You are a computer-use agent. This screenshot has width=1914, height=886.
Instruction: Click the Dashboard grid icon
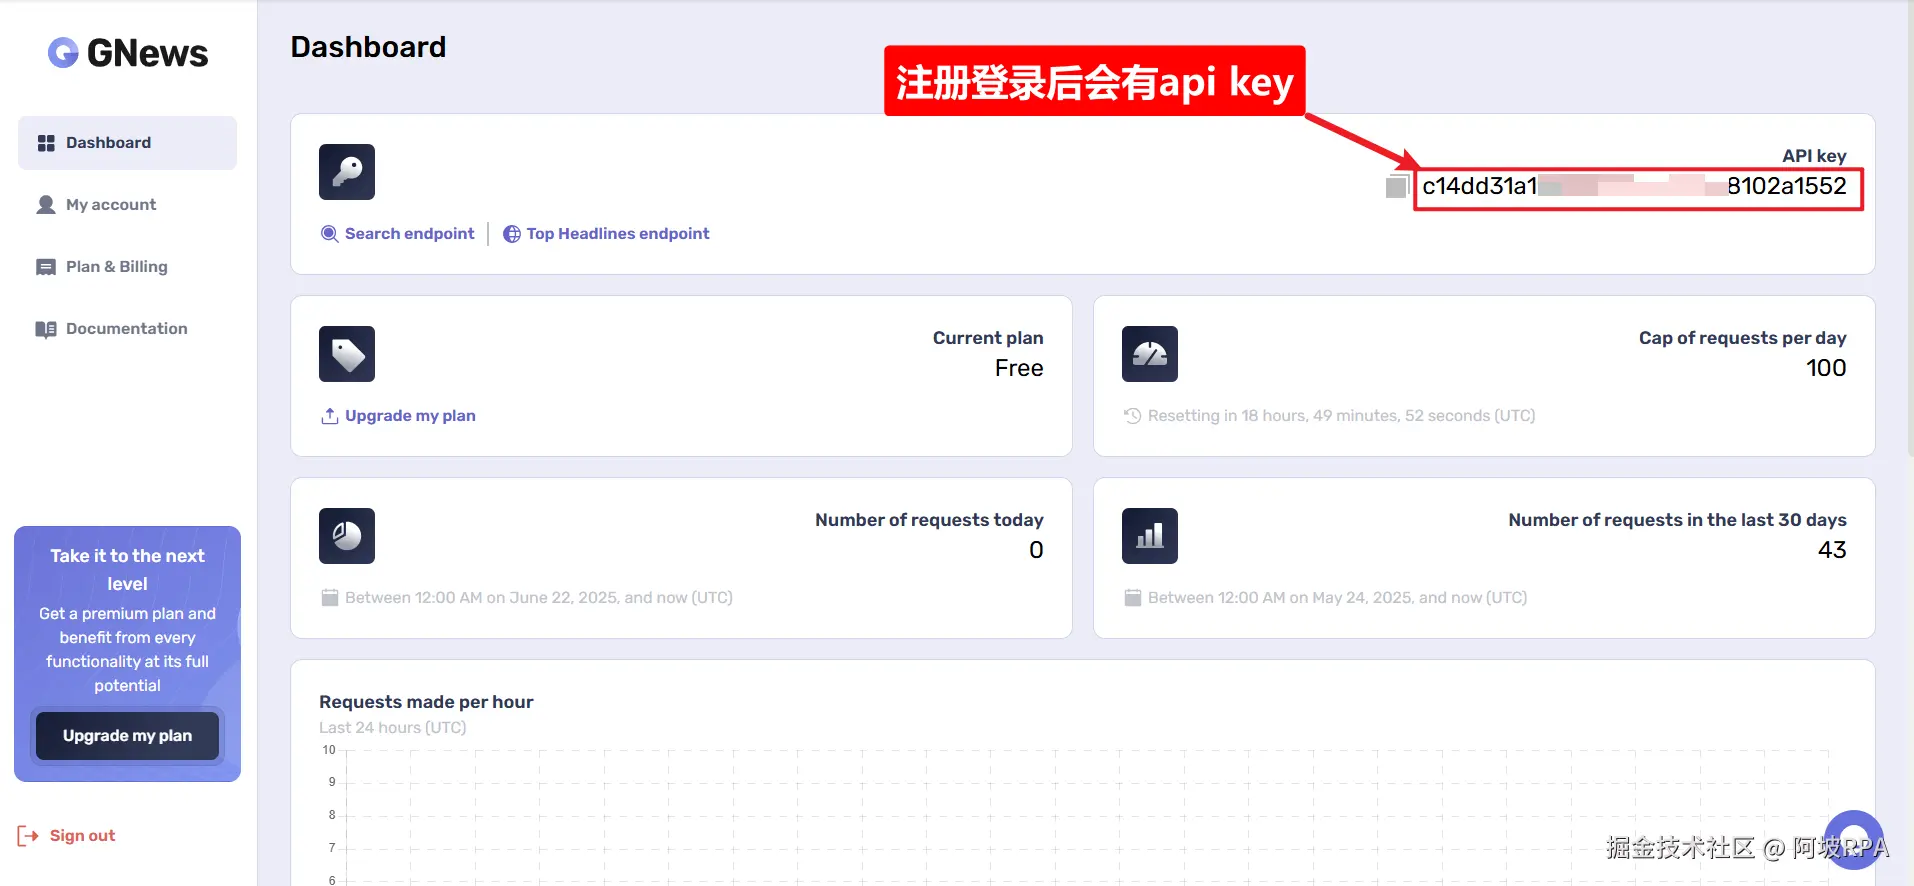click(x=46, y=143)
